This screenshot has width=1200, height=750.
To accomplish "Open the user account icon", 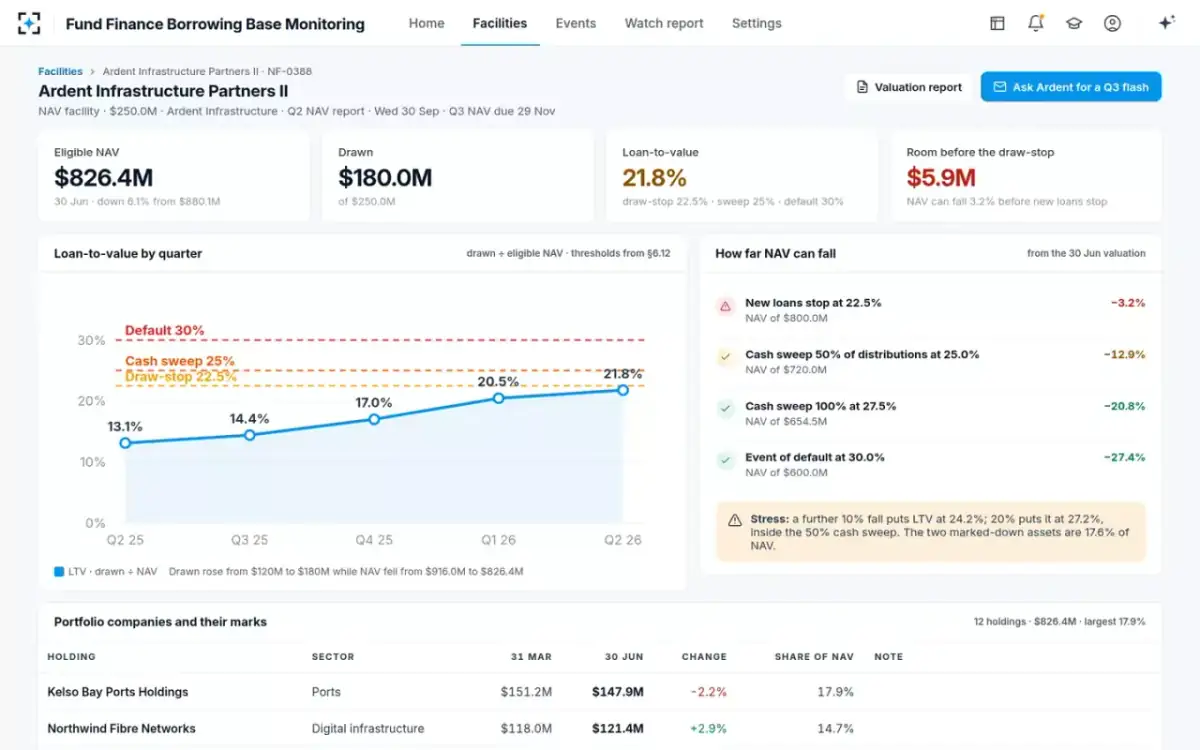I will click(1112, 23).
